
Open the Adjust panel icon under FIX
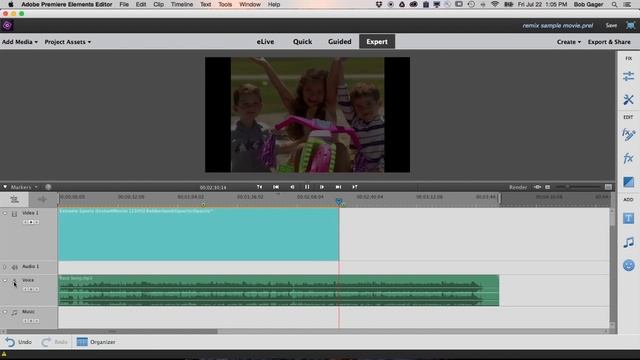pos(629,76)
